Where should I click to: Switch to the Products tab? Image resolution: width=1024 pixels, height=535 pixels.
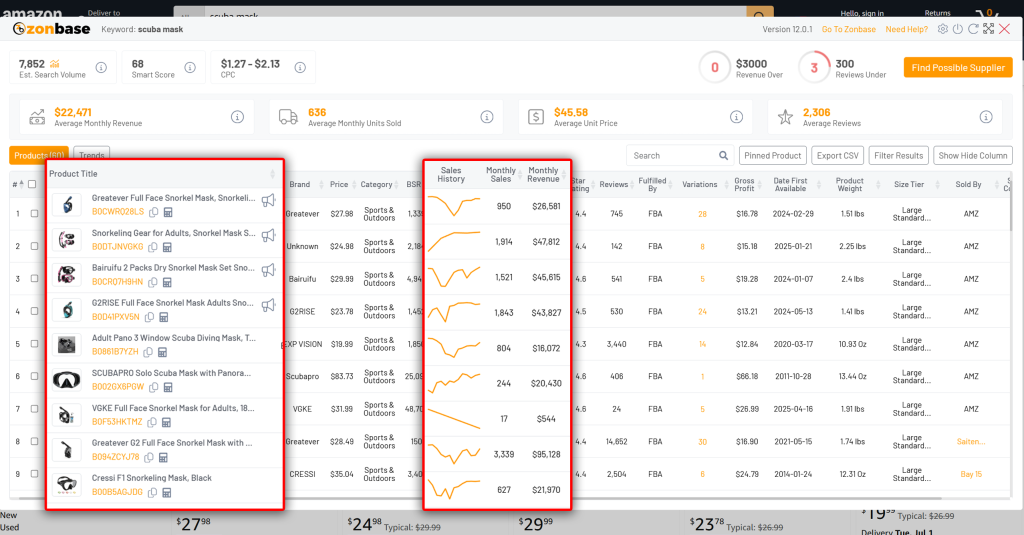pyautogui.click(x=39, y=155)
